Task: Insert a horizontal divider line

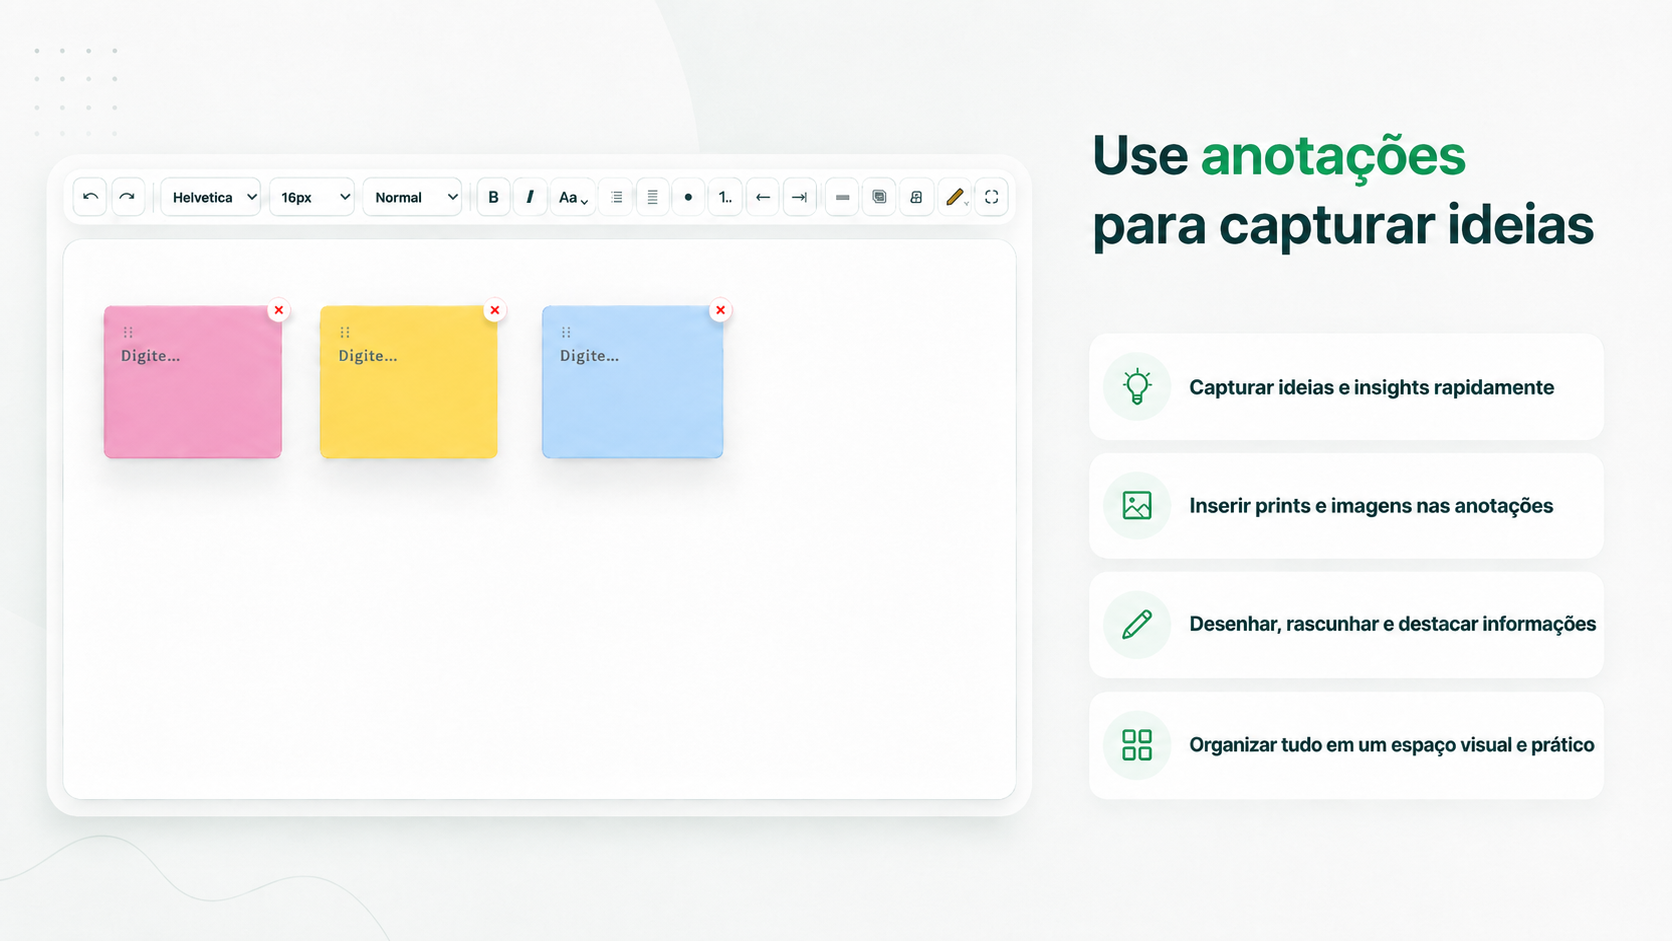Action: [x=842, y=197]
